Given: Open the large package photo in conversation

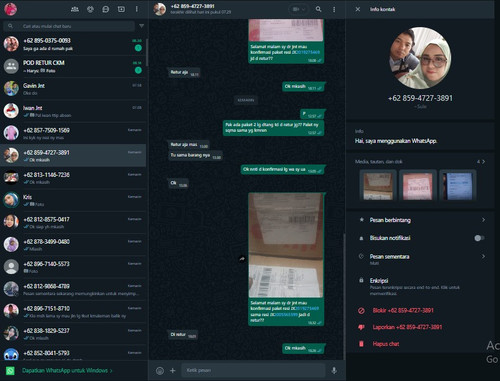Looking at the screenshot, I should click(286, 245).
